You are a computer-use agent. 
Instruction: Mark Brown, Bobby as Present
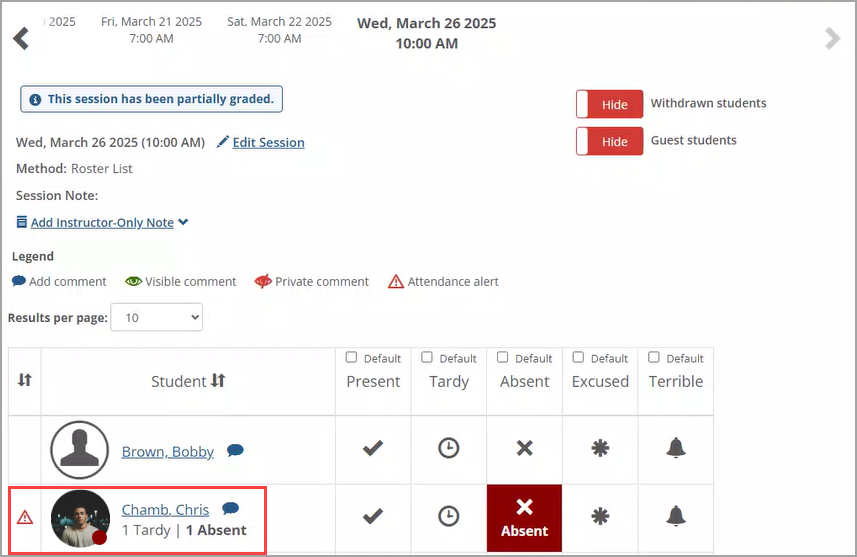pos(373,448)
